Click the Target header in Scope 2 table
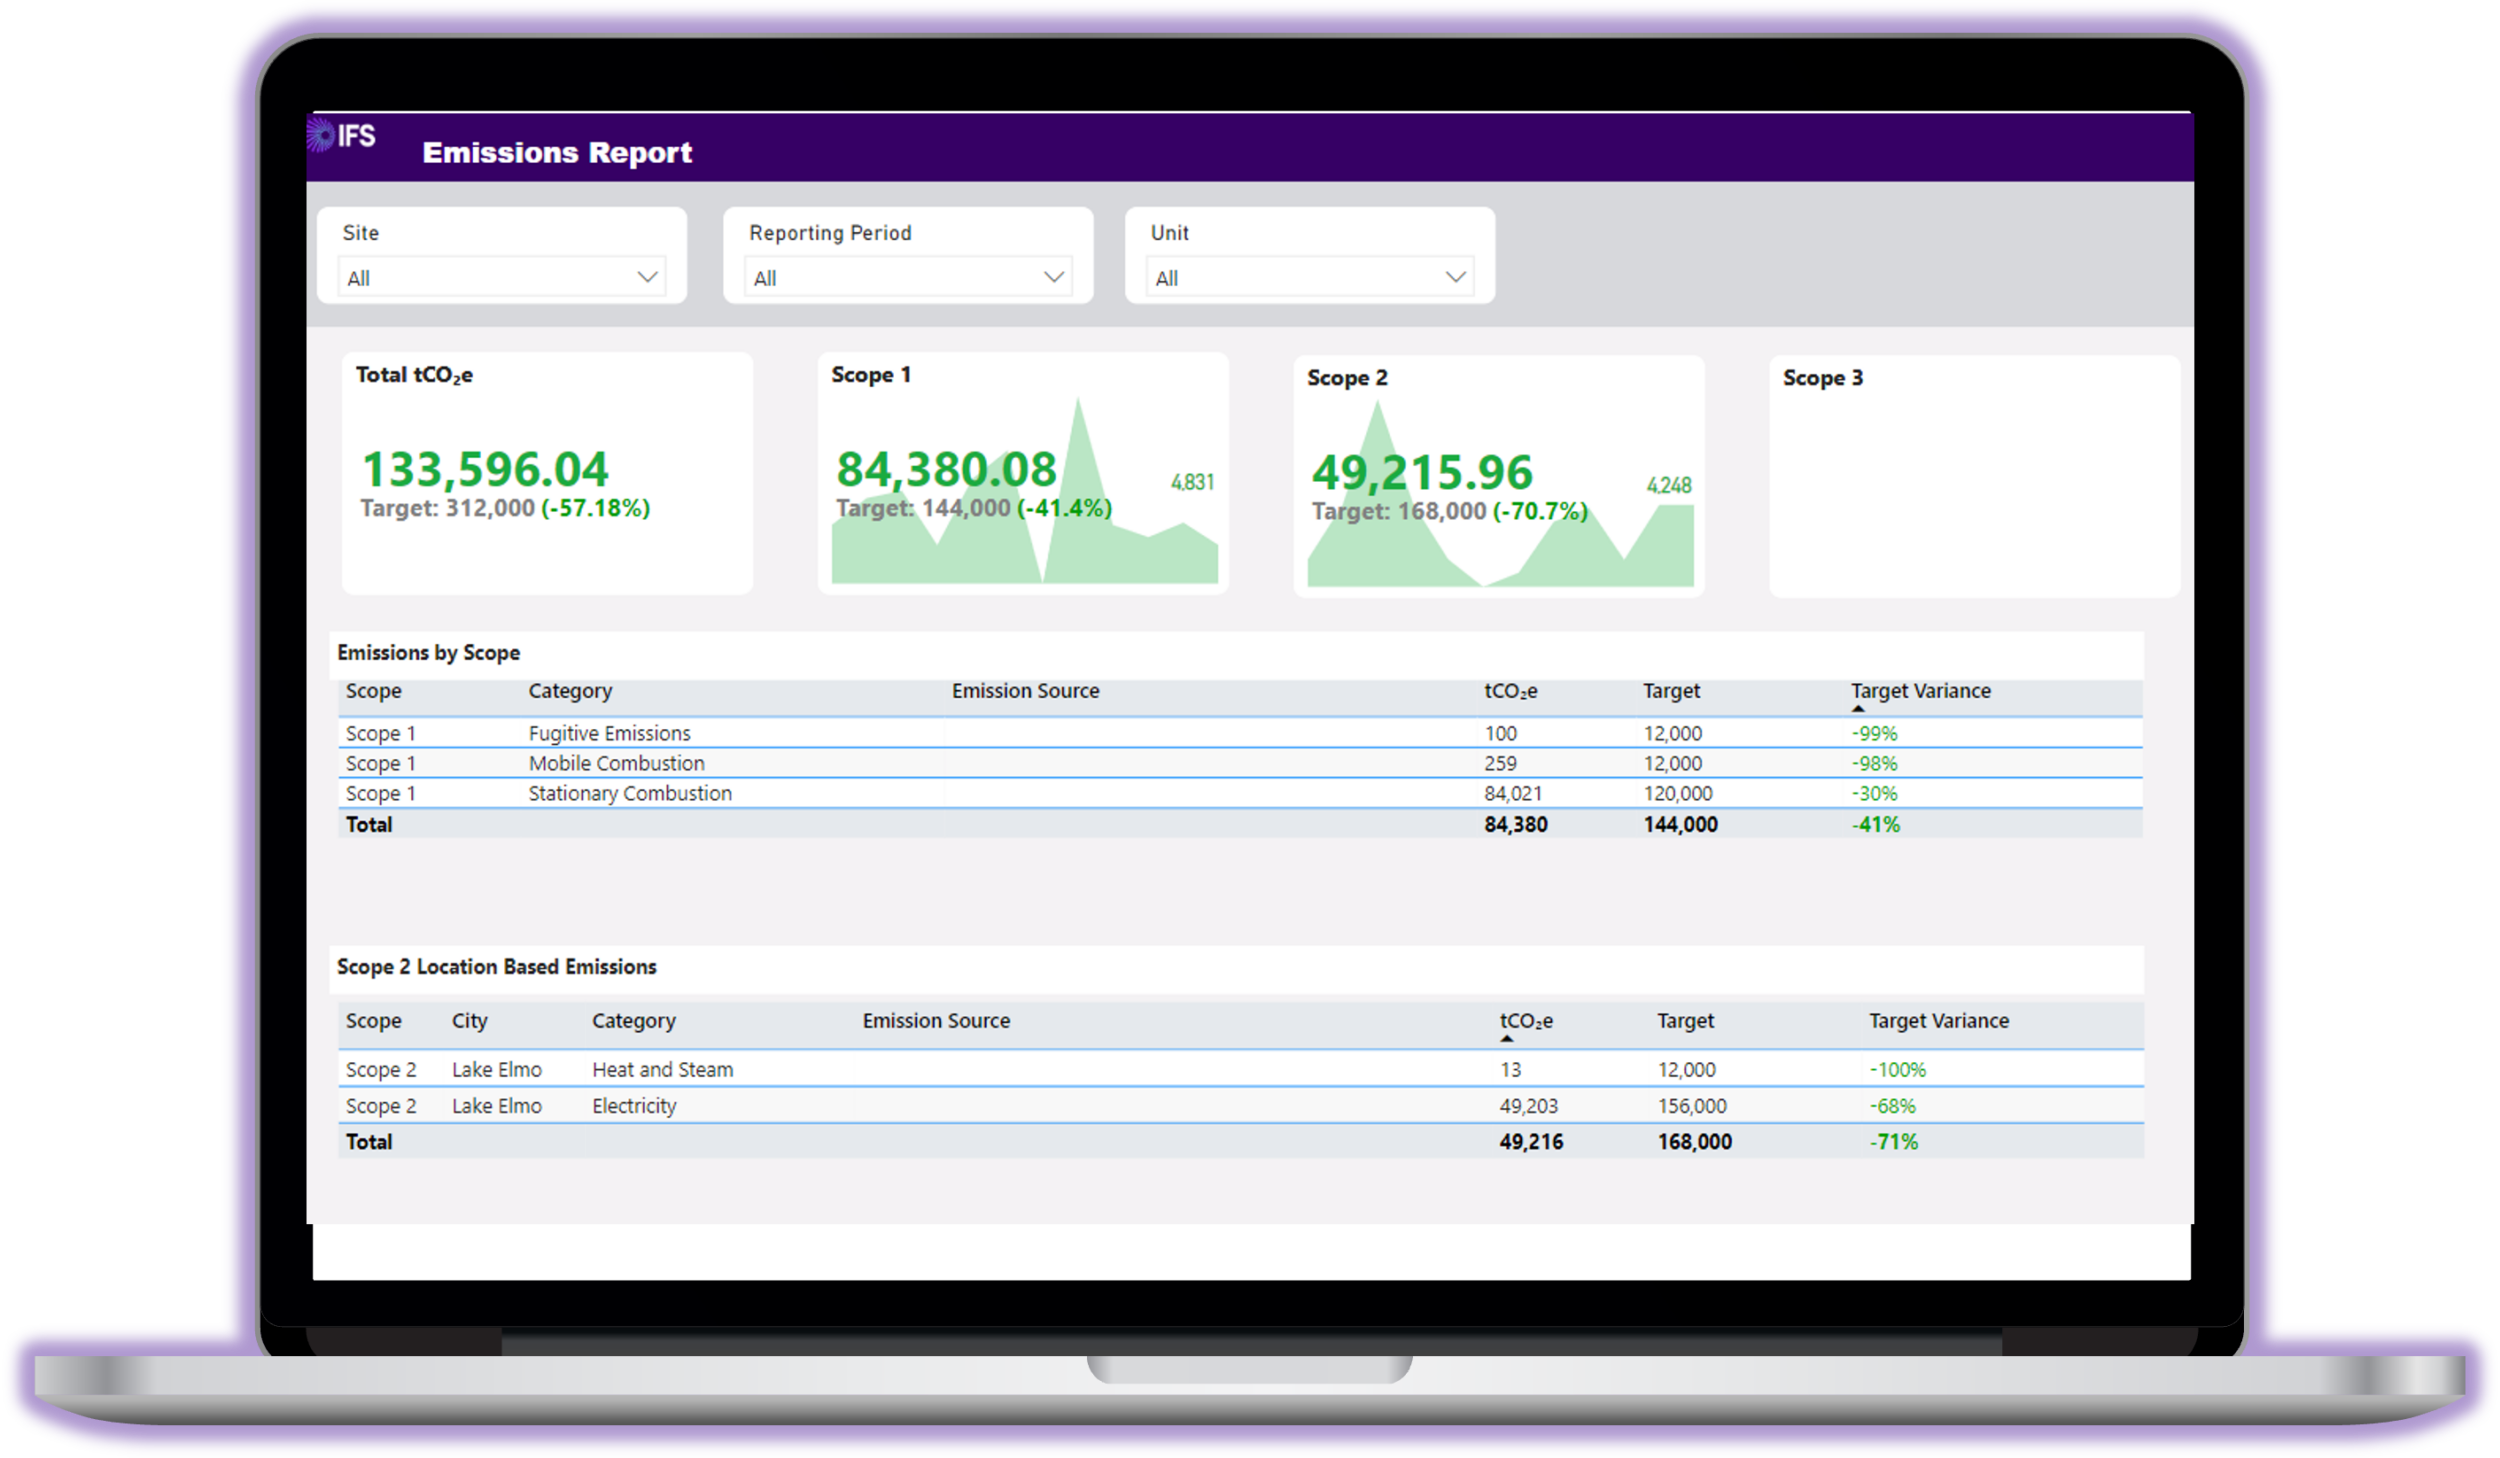 coord(1685,1021)
